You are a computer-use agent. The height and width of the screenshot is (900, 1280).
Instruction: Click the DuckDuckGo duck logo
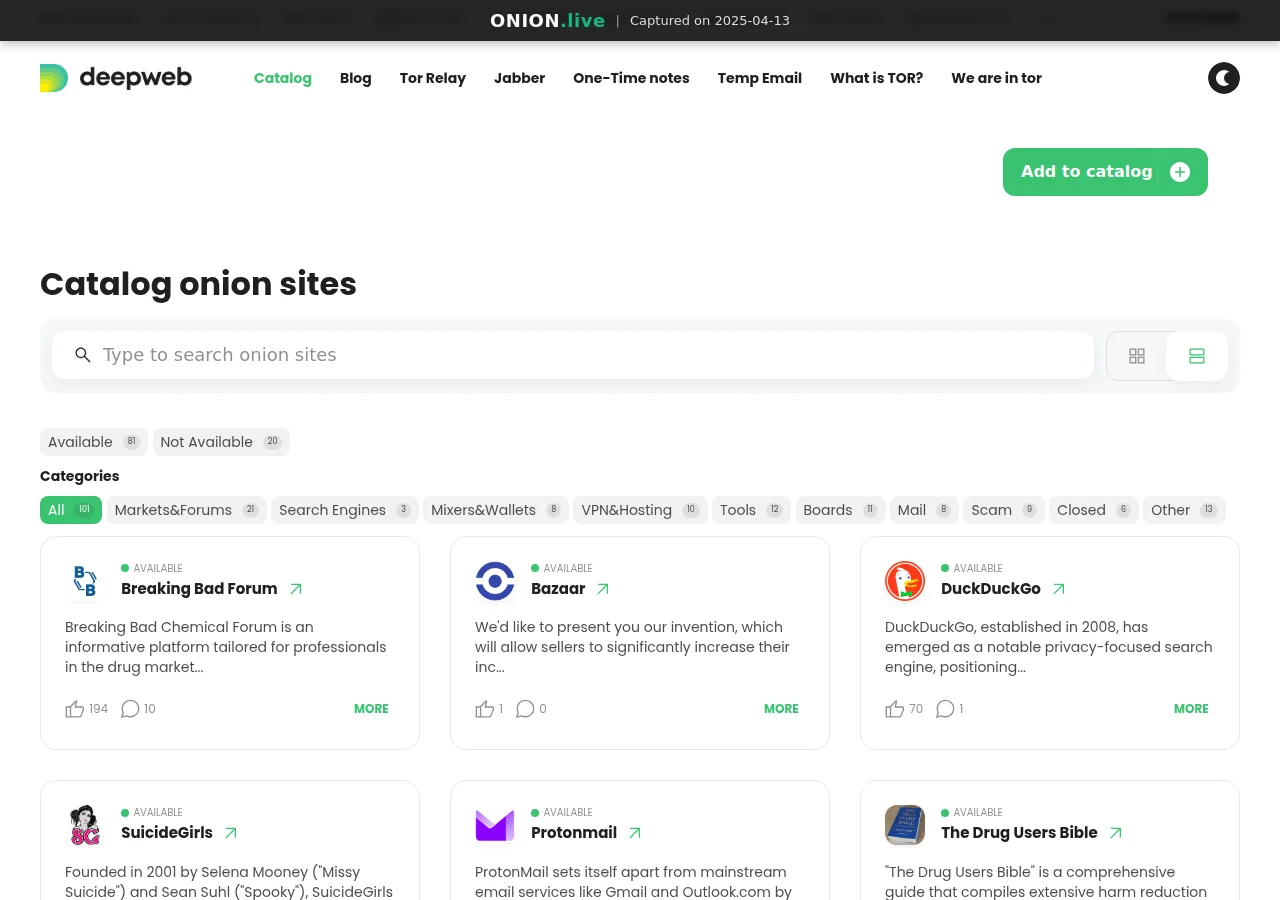coord(905,581)
